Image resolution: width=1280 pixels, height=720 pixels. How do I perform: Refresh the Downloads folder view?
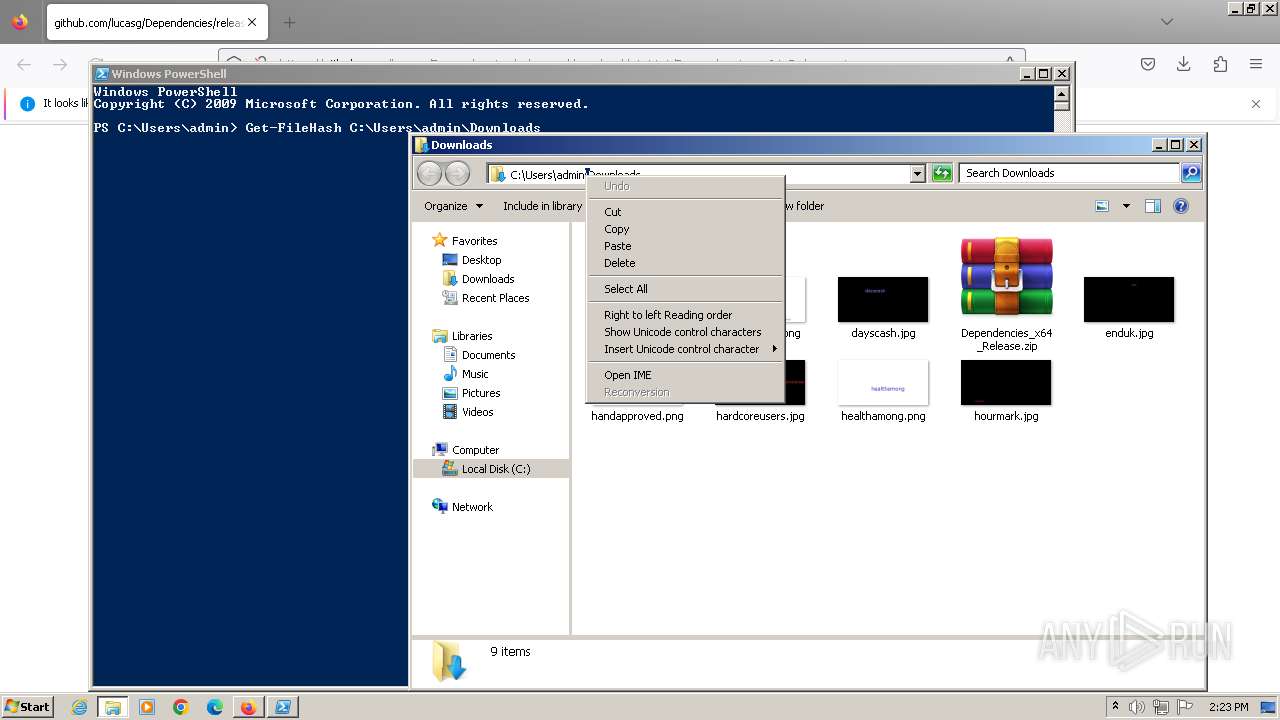click(942, 174)
